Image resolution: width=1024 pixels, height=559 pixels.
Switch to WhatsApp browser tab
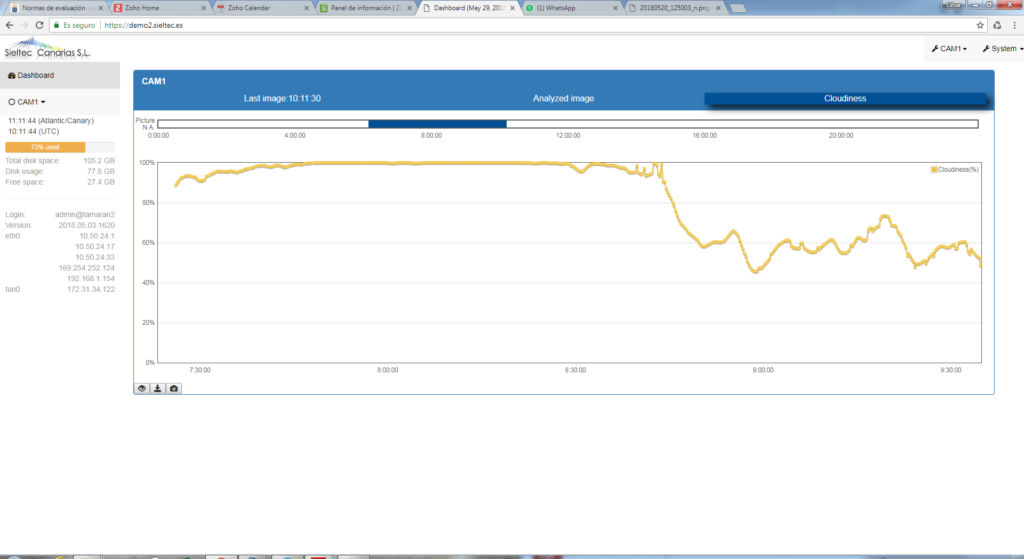[x=569, y=8]
